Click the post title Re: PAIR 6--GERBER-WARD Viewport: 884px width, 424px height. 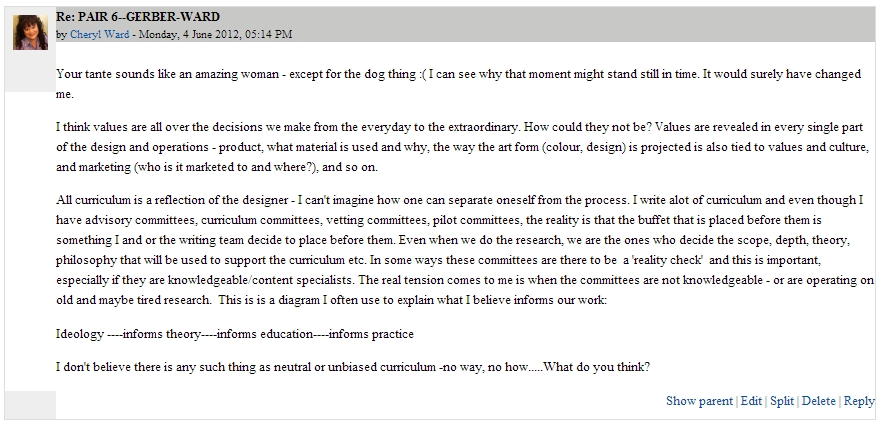click(x=136, y=17)
